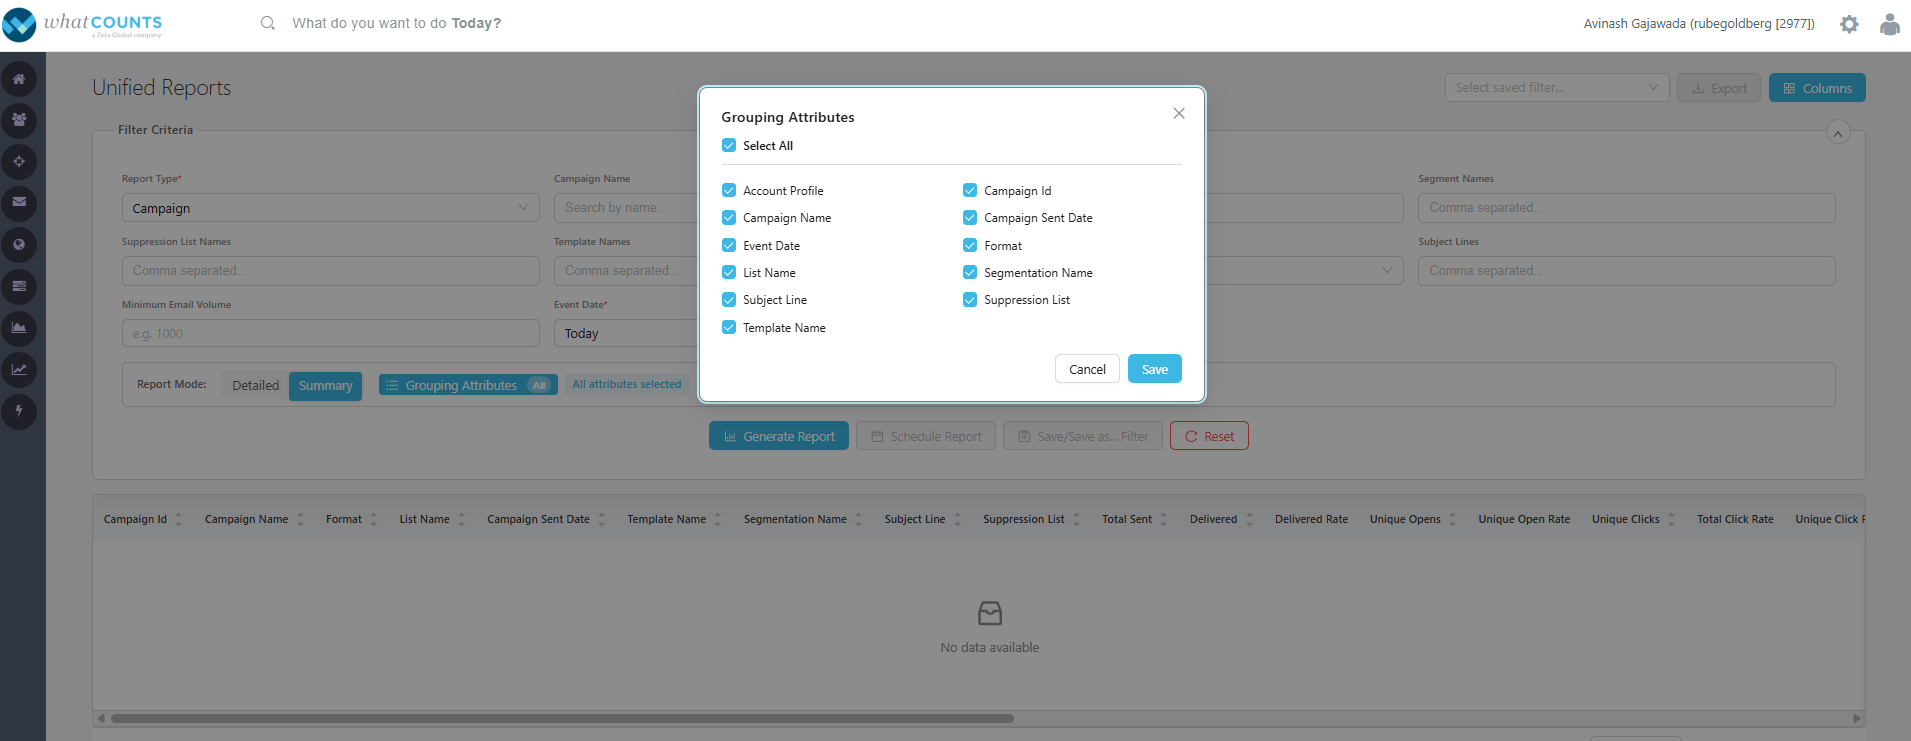Click the whatCounts logo
1911x741 pixels.
pyautogui.click(x=82, y=24)
